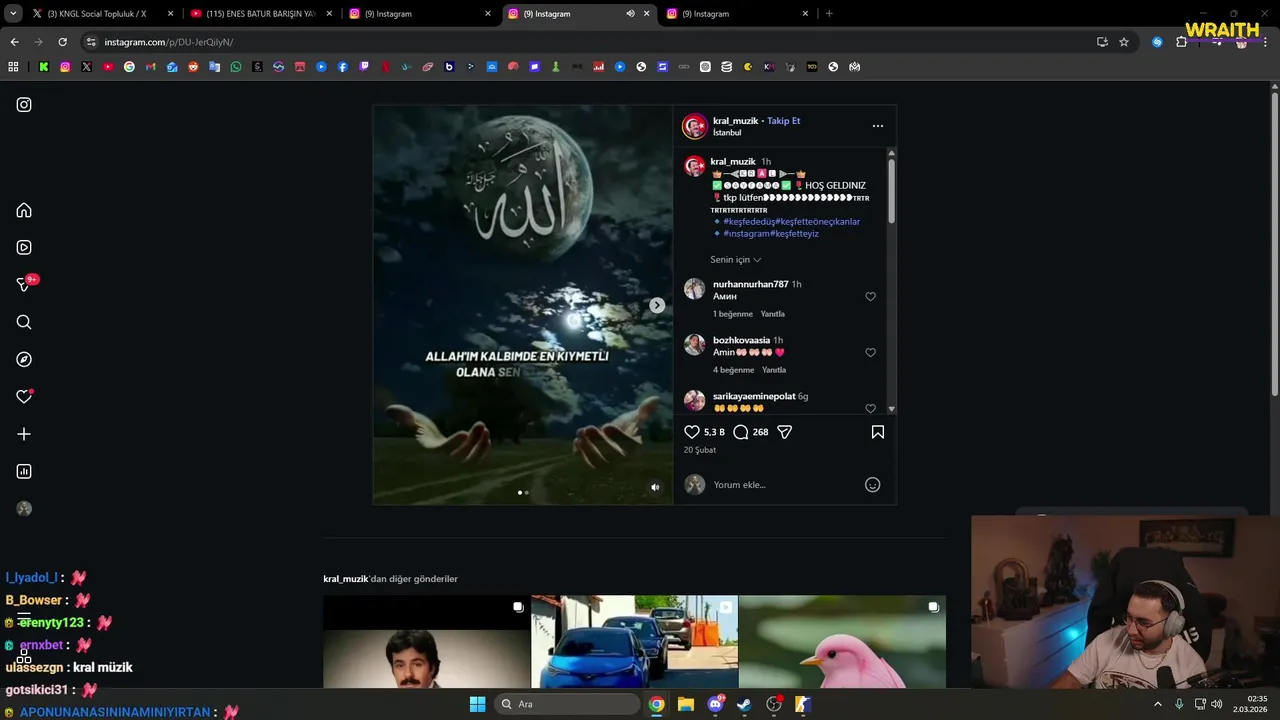Like sarikayaeminepolat's comment

870,408
